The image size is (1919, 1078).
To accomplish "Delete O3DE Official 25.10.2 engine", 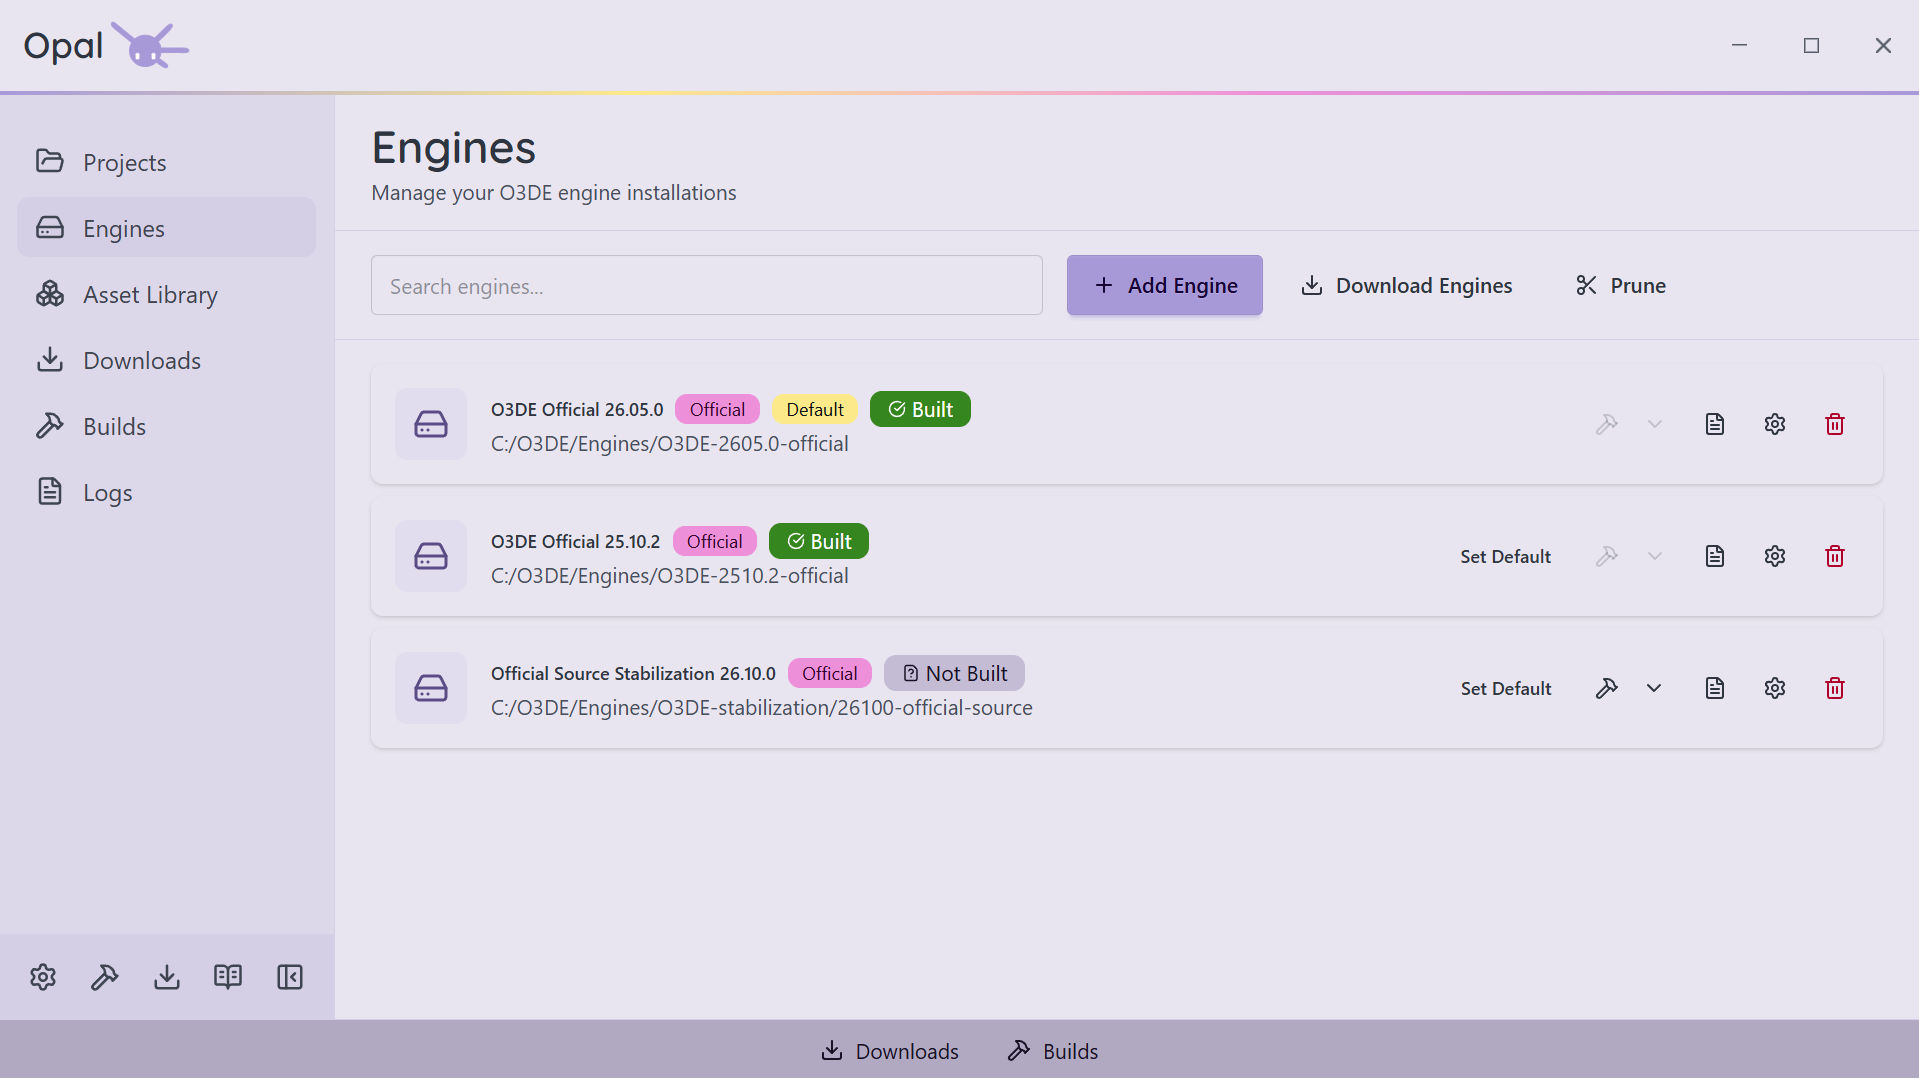I will (1835, 556).
